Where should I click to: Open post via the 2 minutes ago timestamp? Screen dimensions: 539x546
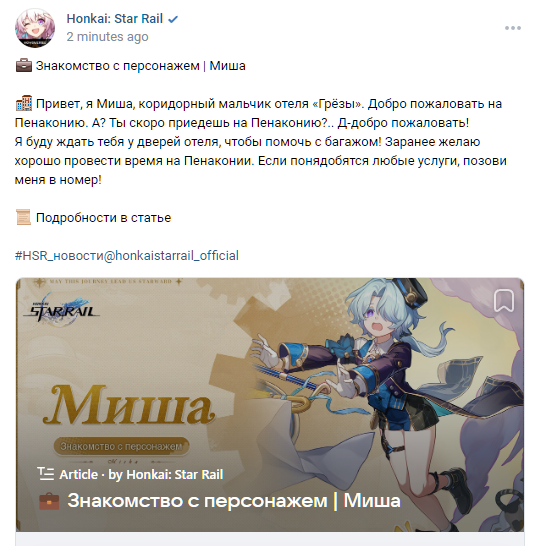pyautogui.click(x=107, y=37)
